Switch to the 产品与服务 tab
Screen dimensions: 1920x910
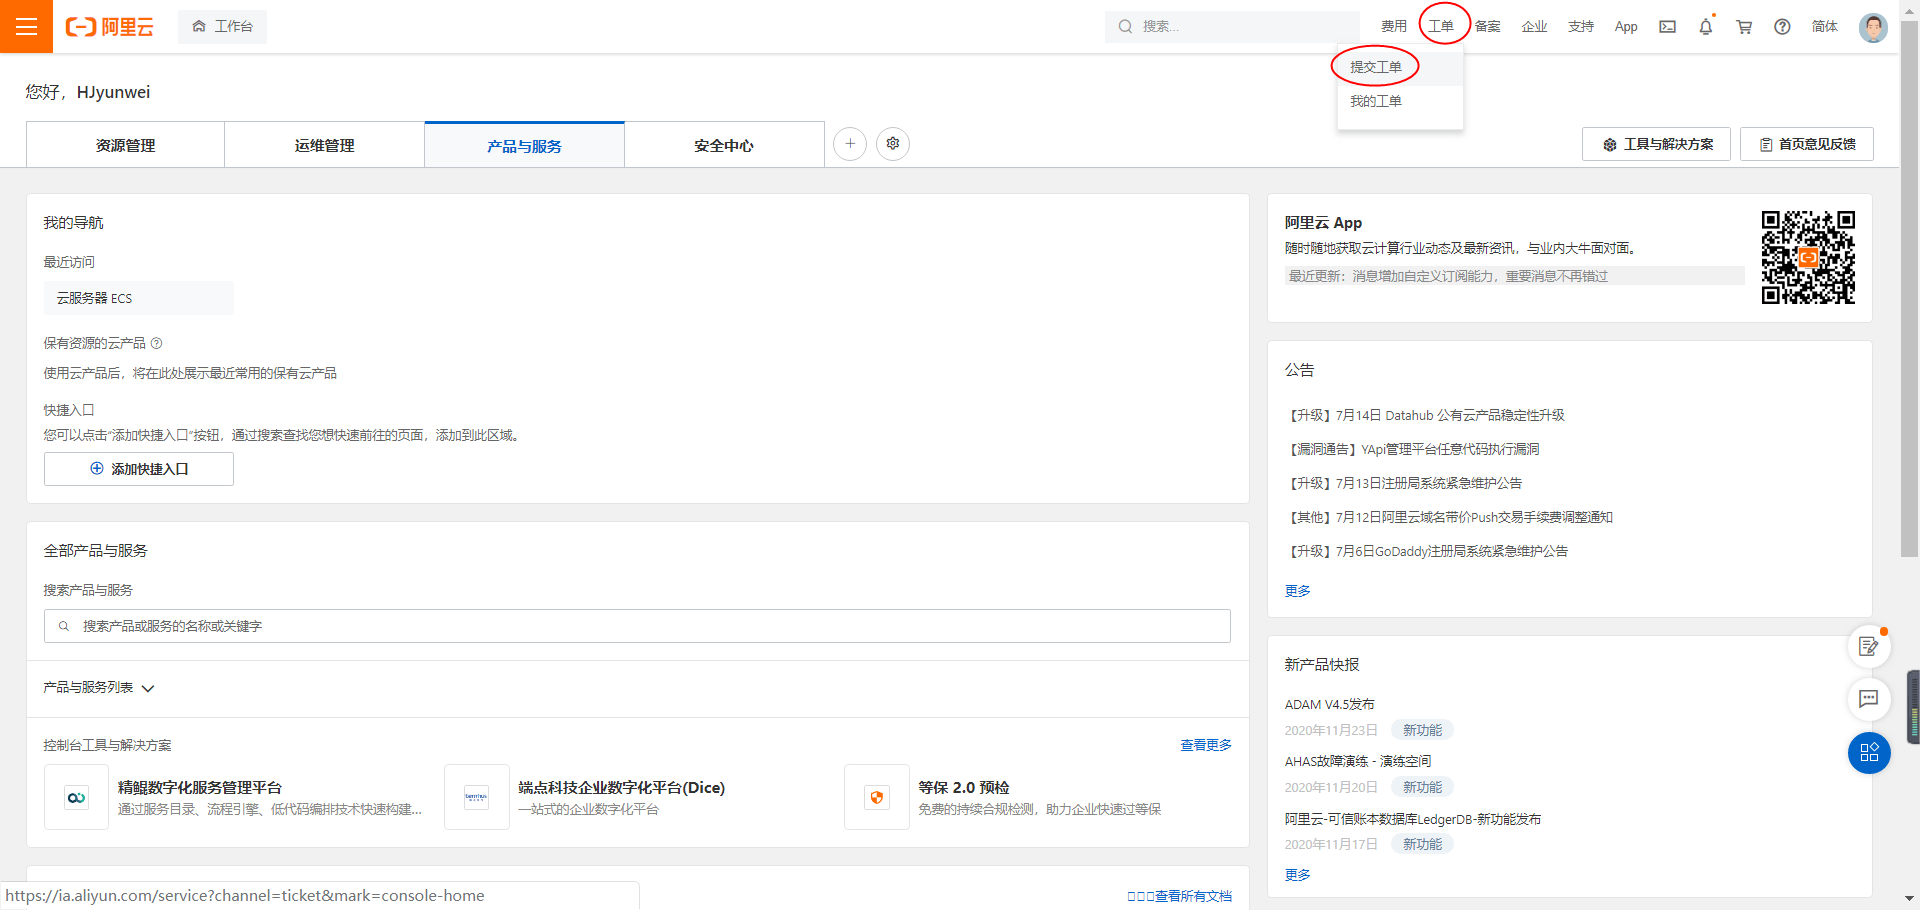525,145
